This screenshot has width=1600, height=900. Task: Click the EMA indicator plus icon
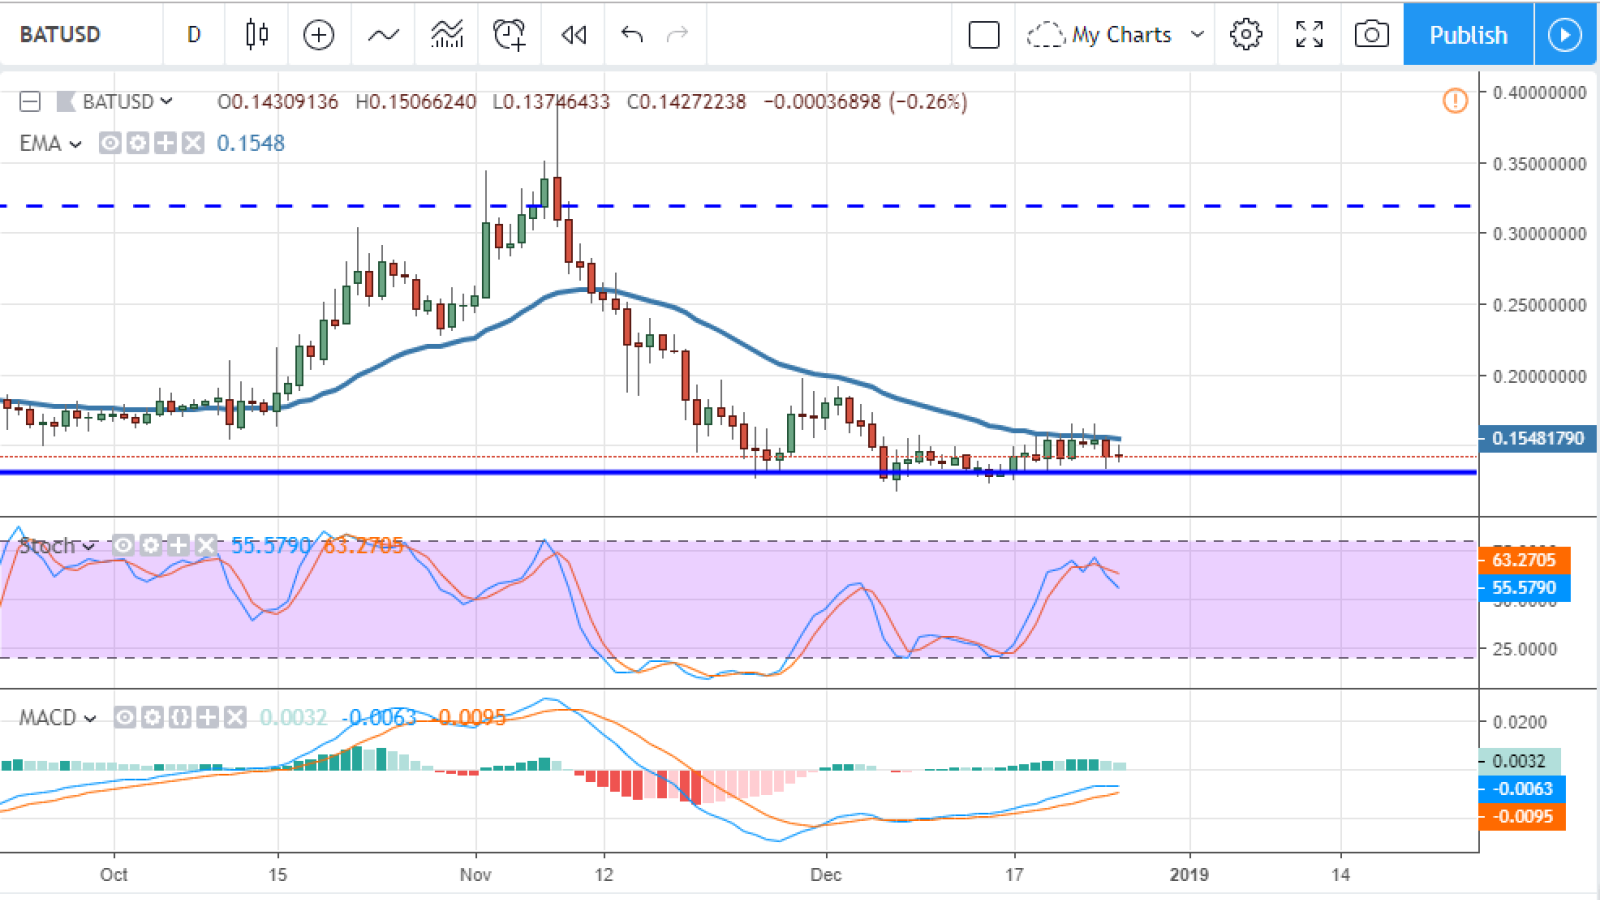pos(165,143)
